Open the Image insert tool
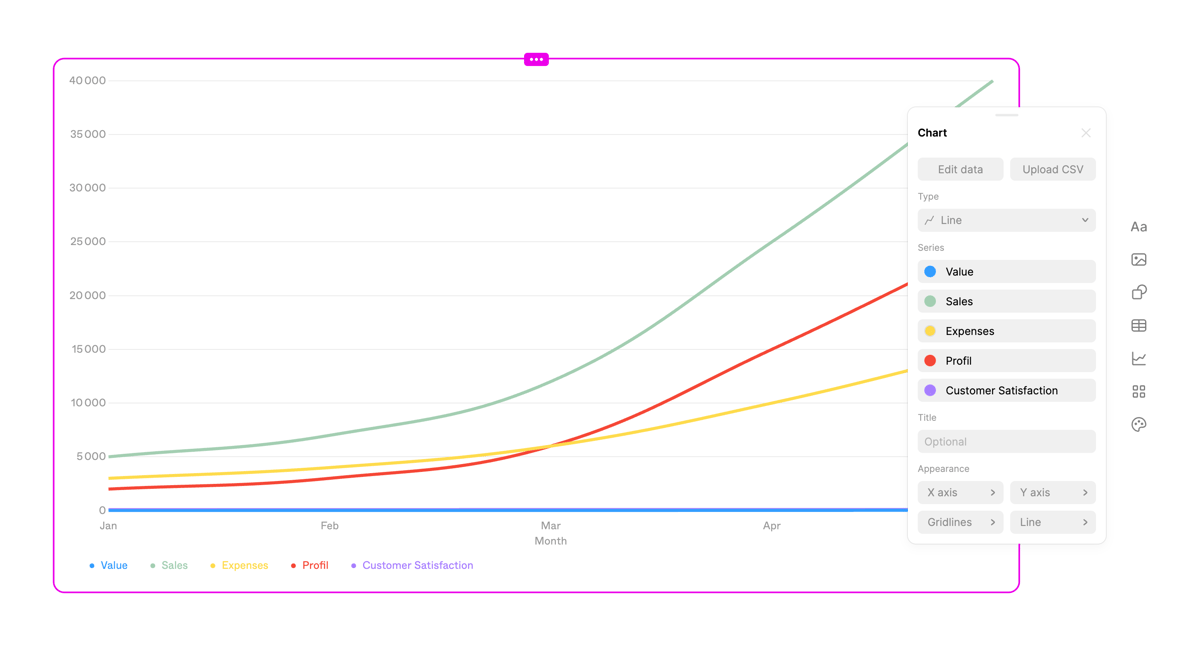 (1138, 259)
